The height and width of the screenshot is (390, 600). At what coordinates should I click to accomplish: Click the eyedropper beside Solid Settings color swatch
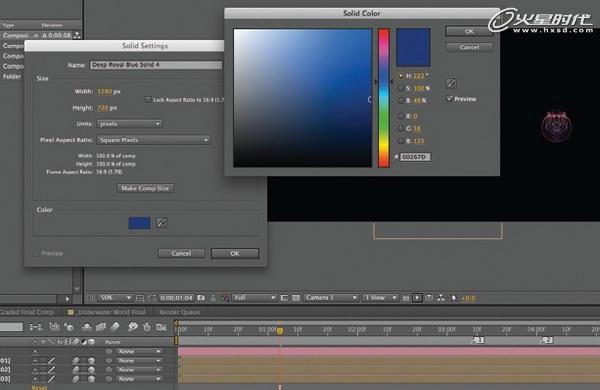click(x=161, y=222)
